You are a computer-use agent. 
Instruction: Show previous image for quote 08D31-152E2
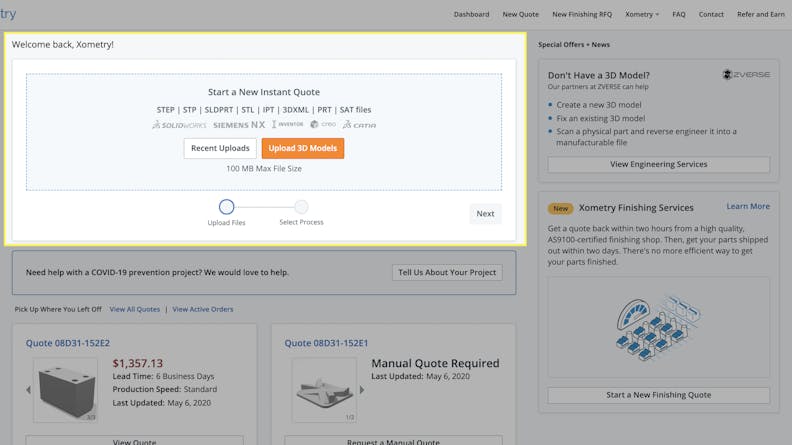point(28,390)
